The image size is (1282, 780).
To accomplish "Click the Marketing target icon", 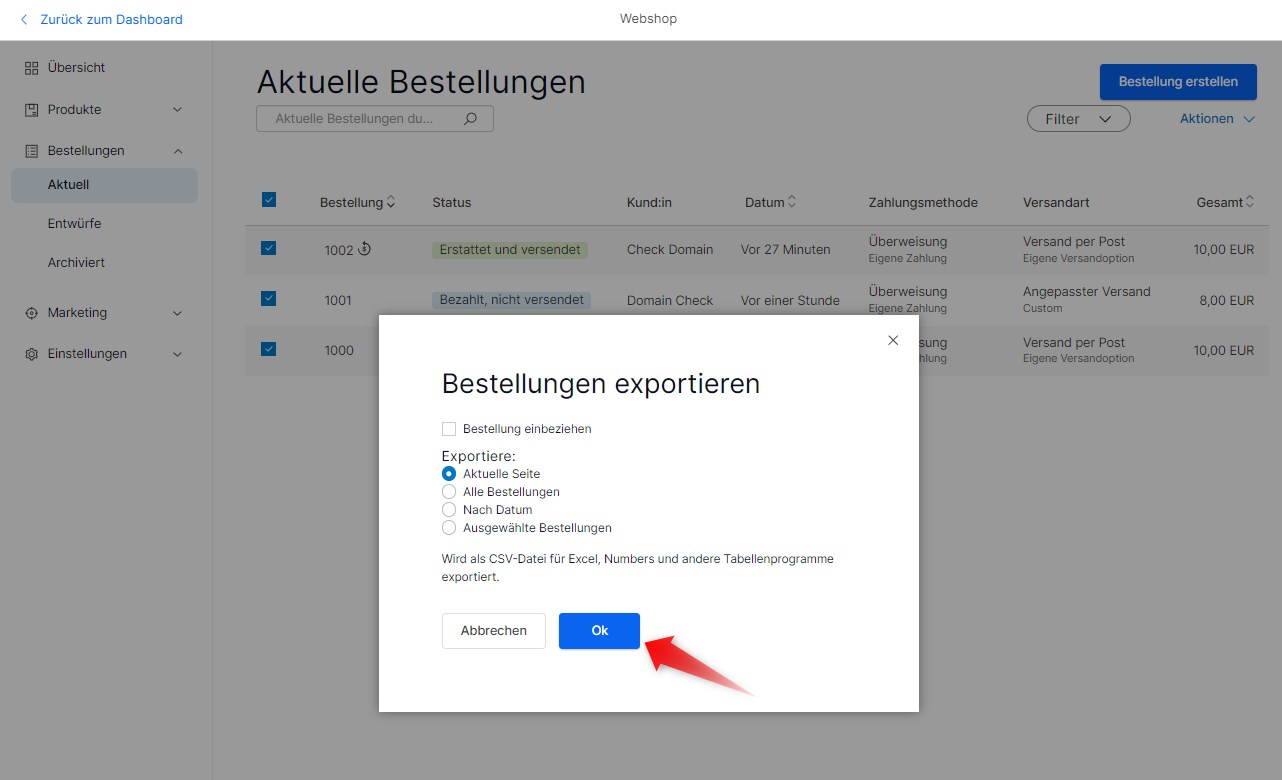I will pos(31,313).
